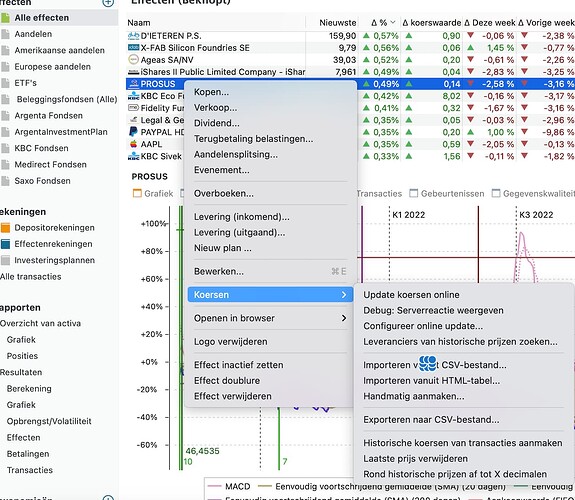575x500 pixels.
Task: Open the Grafiek tab
Action: (153, 193)
